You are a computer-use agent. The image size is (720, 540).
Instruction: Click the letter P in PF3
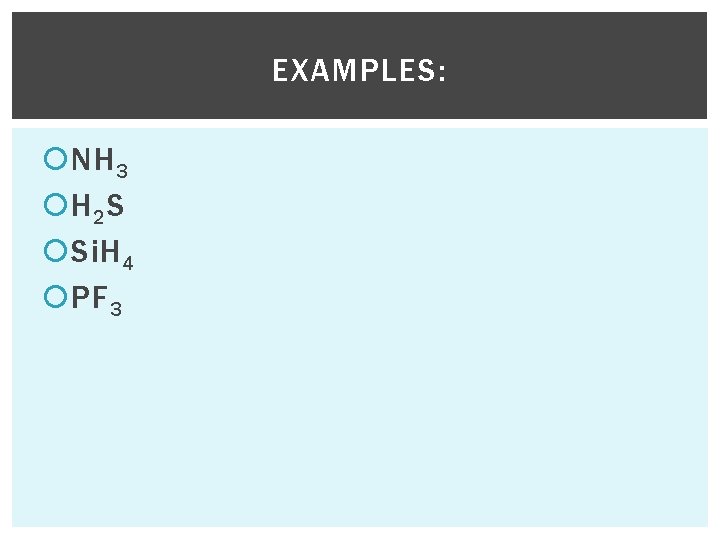[80, 297]
